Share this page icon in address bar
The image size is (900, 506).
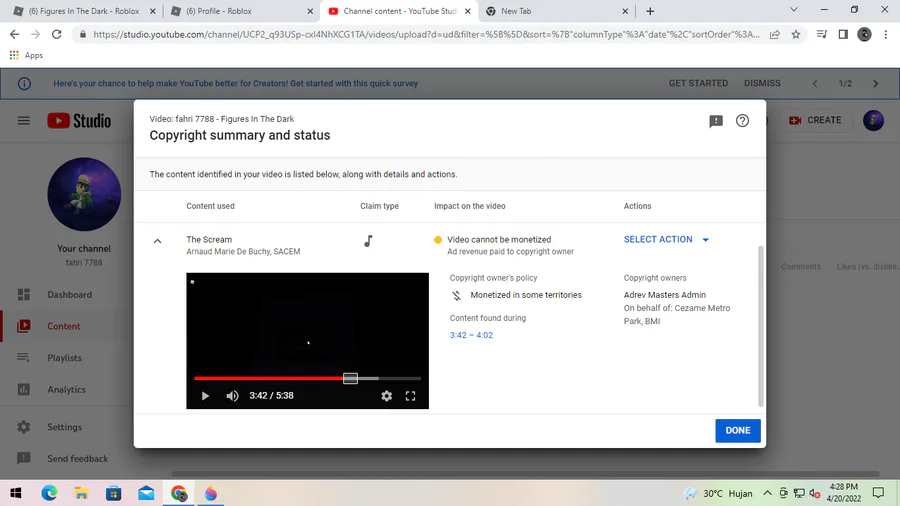(x=775, y=34)
